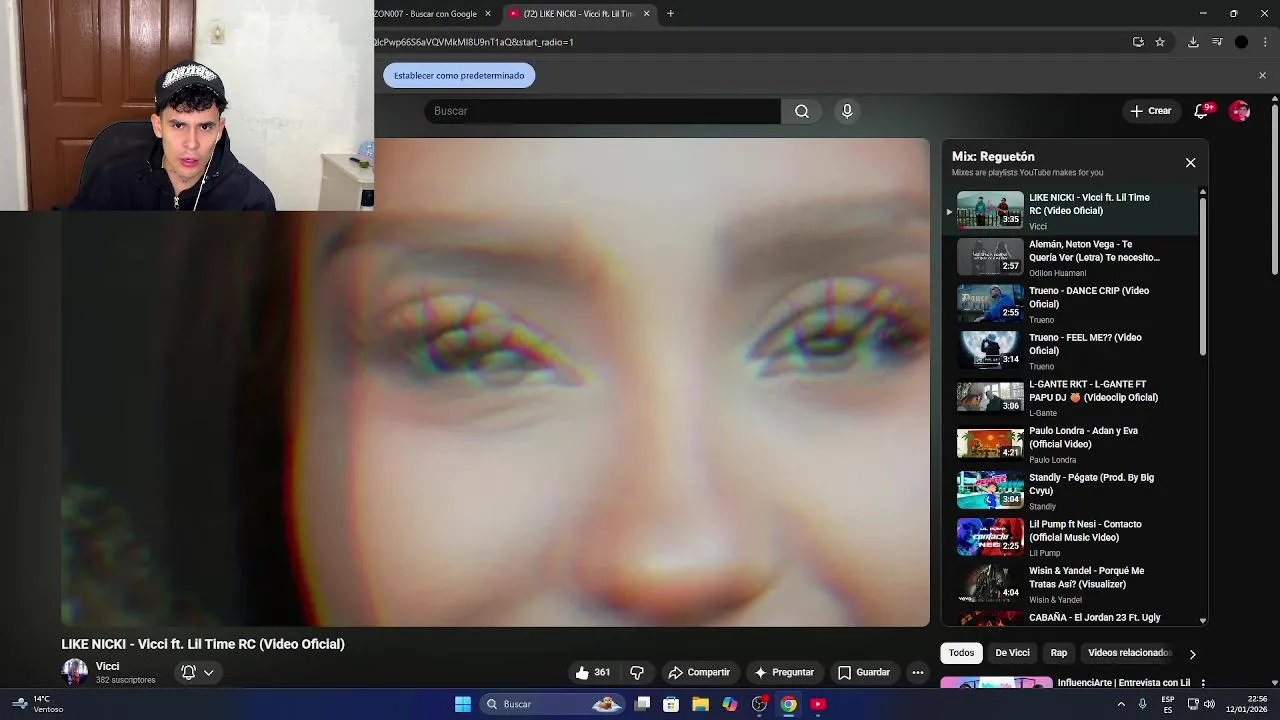Click the search magnifier button on YouTube
The height and width of the screenshot is (720, 1280).
tap(802, 111)
